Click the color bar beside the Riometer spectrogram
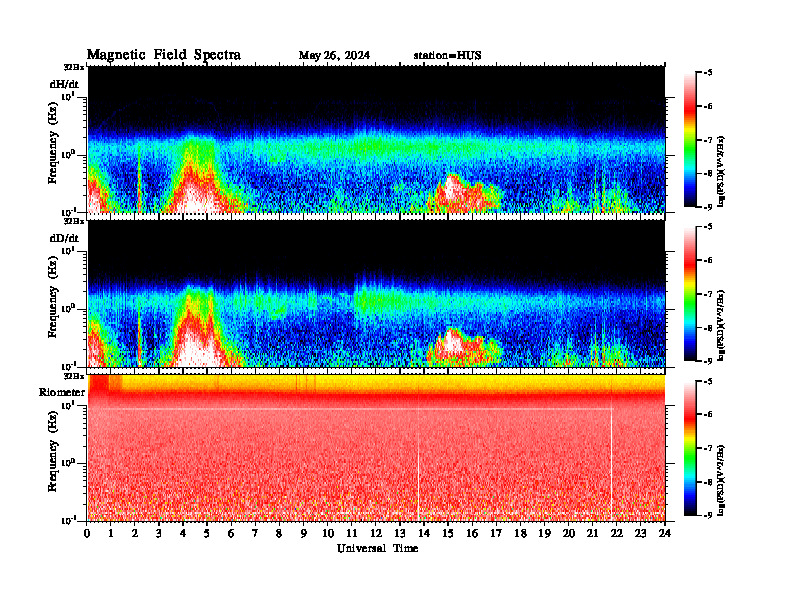 [689, 448]
